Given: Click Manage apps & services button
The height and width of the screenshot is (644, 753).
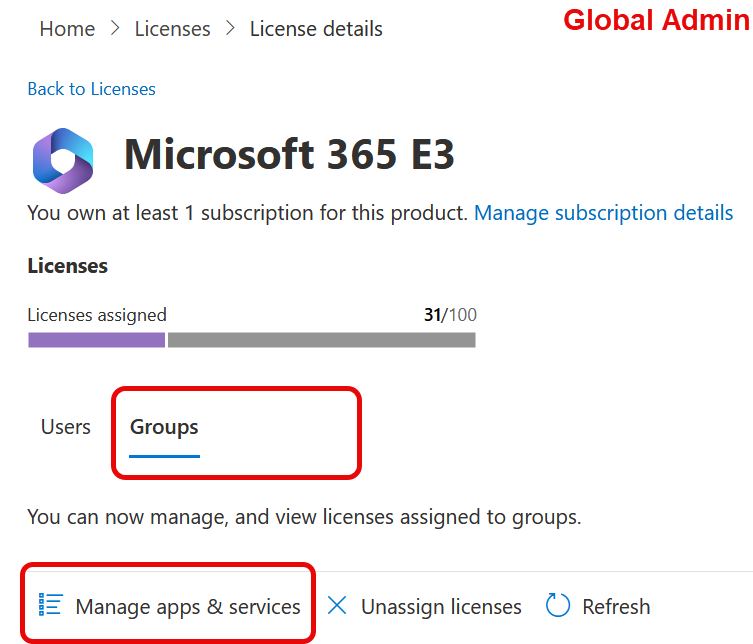Looking at the screenshot, I should click(x=170, y=606).
